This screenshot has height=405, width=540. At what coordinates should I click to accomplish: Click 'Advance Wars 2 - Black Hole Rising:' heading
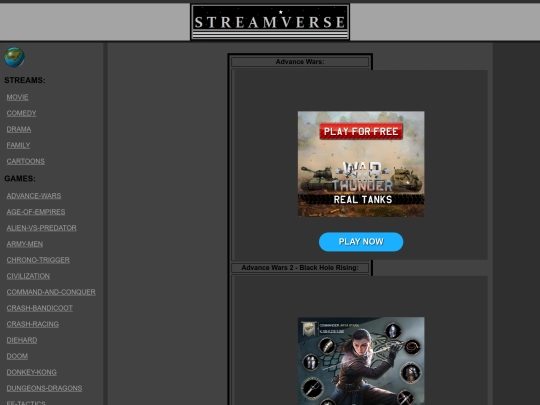(300, 268)
